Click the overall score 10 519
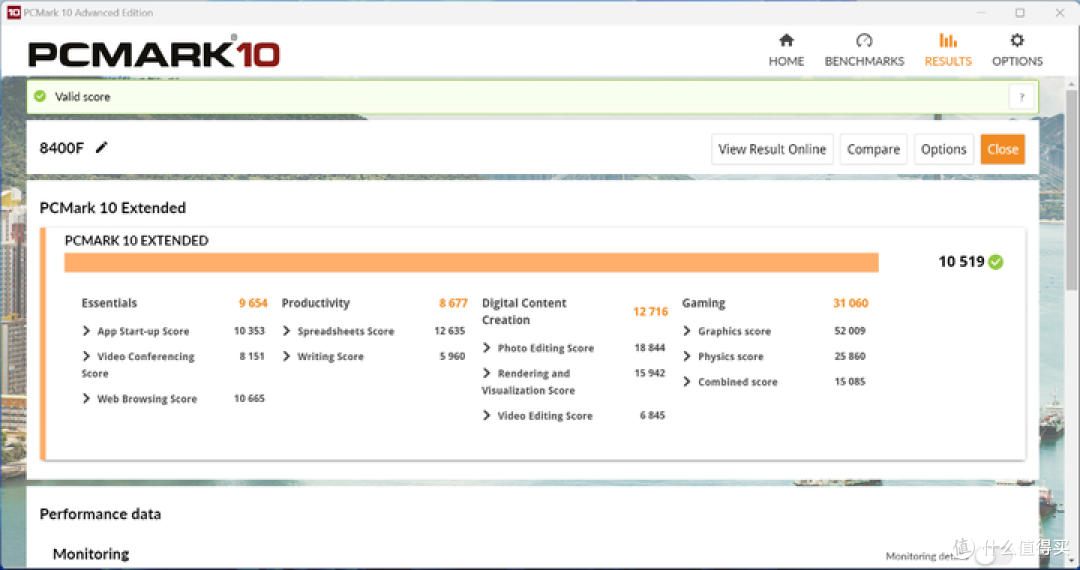The image size is (1080, 570). [961, 262]
